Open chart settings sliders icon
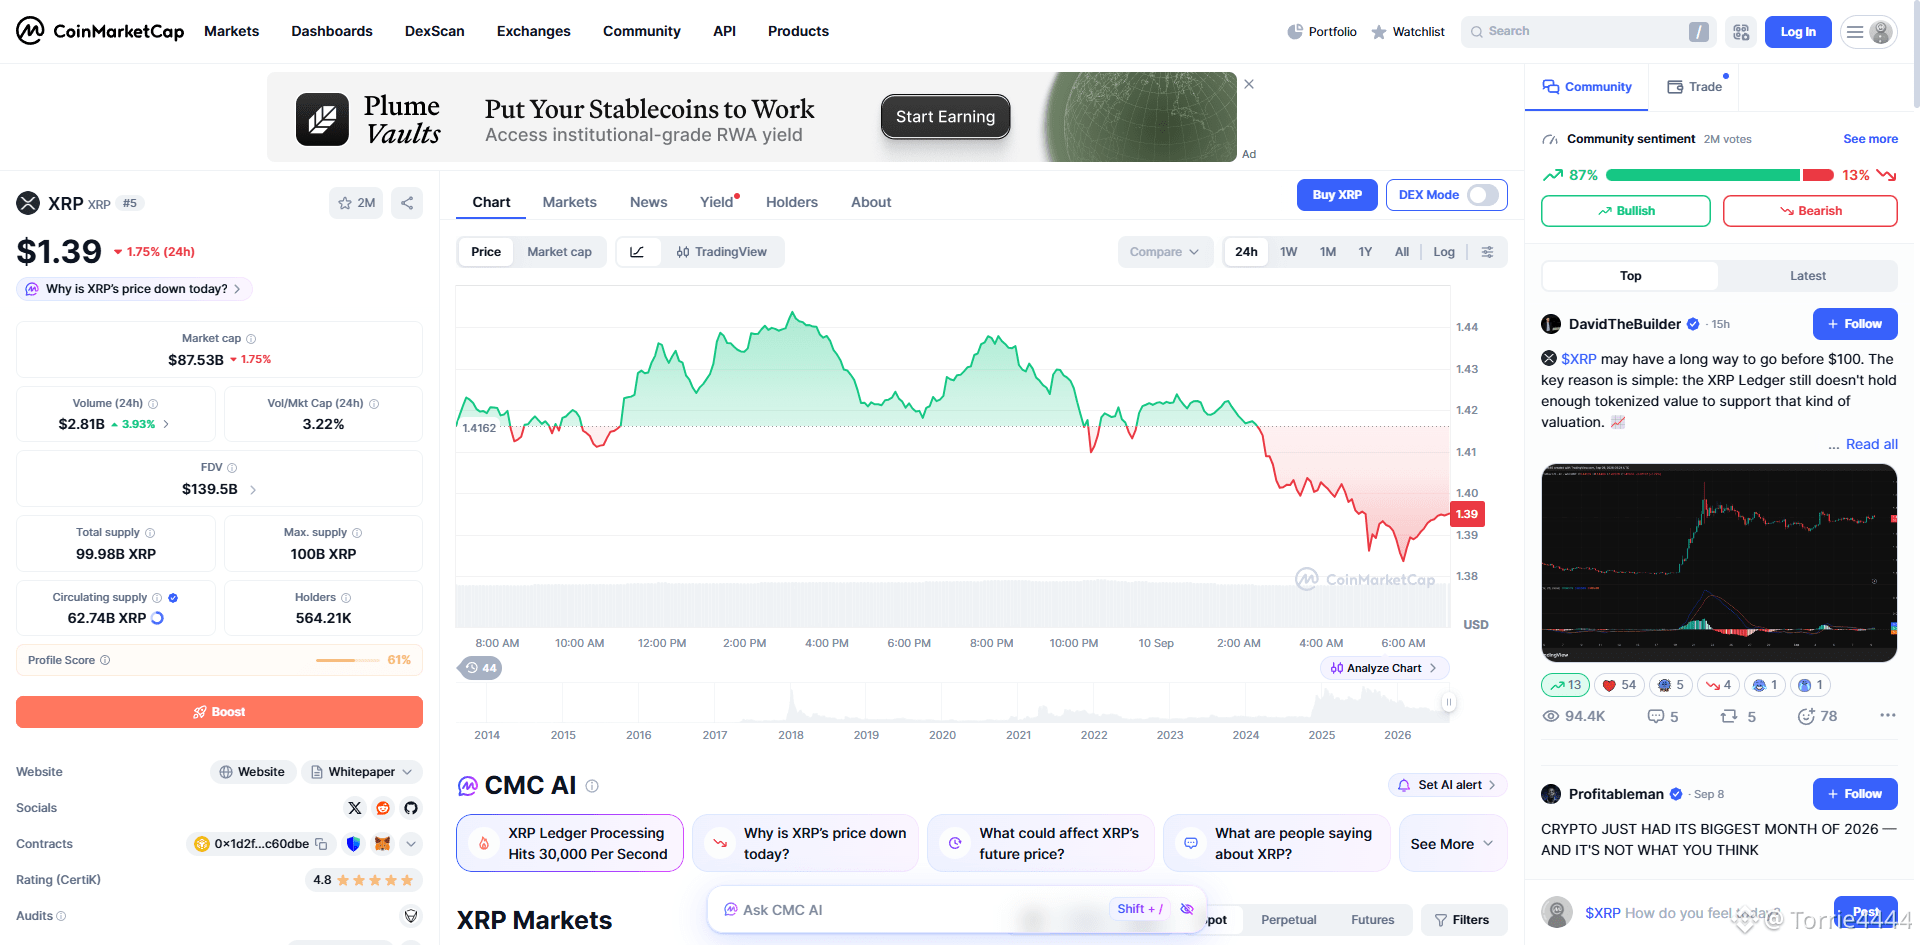Viewport: 1920px width, 945px height. coord(1487,252)
